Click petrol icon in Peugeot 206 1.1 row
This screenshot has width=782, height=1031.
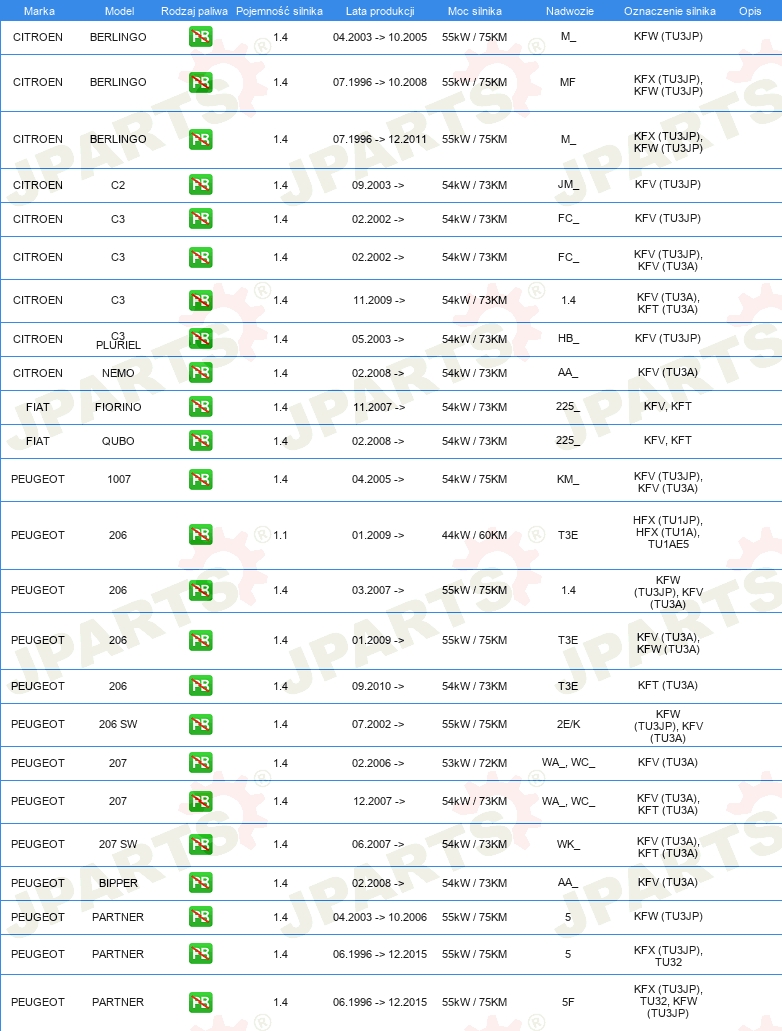click(201, 535)
